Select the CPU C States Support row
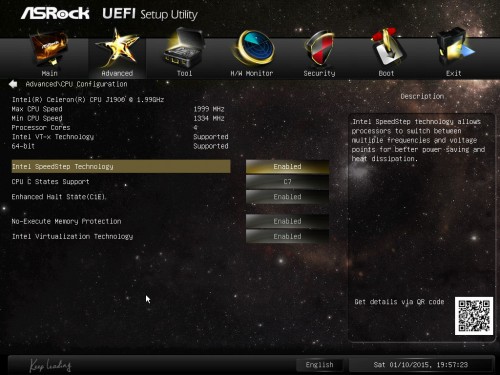The image size is (500, 375). click(121, 182)
